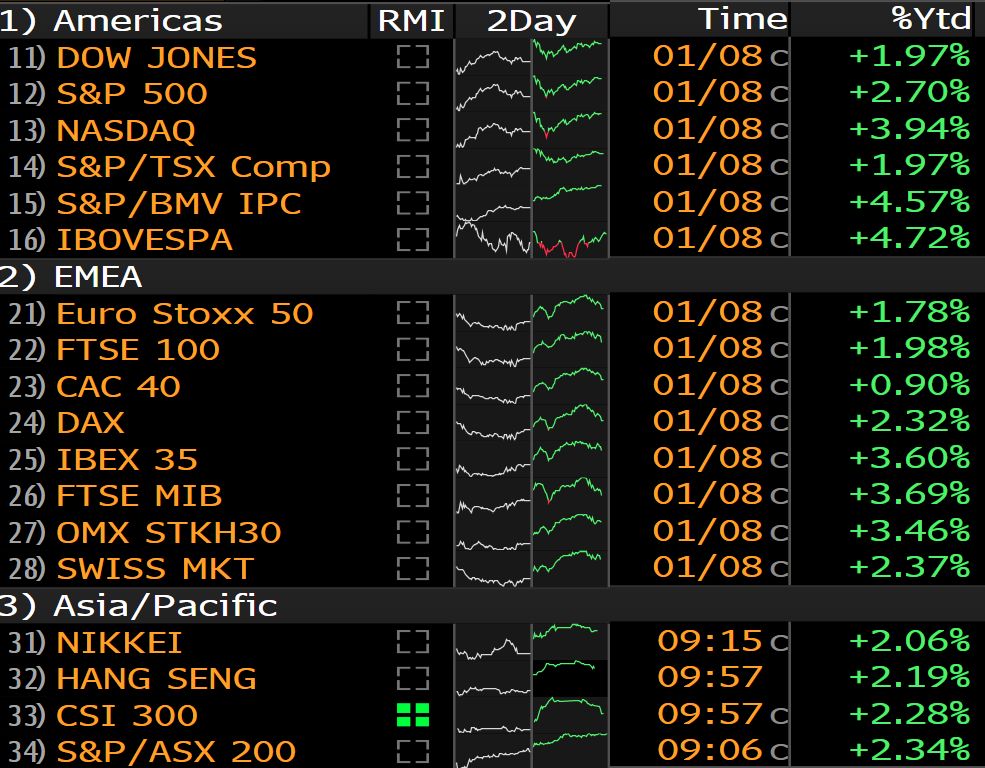Open the NASDAQ index

pyautogui.click(x=126, y=131)
